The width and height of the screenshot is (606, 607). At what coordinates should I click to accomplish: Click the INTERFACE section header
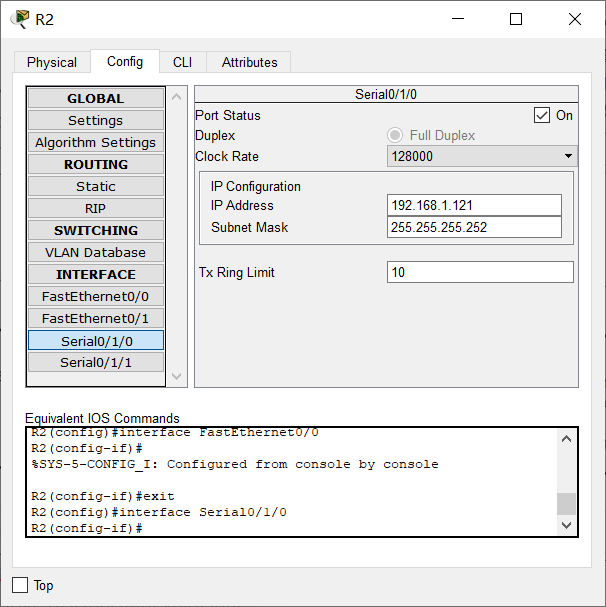pyautogui.click(x=96, y=274)
